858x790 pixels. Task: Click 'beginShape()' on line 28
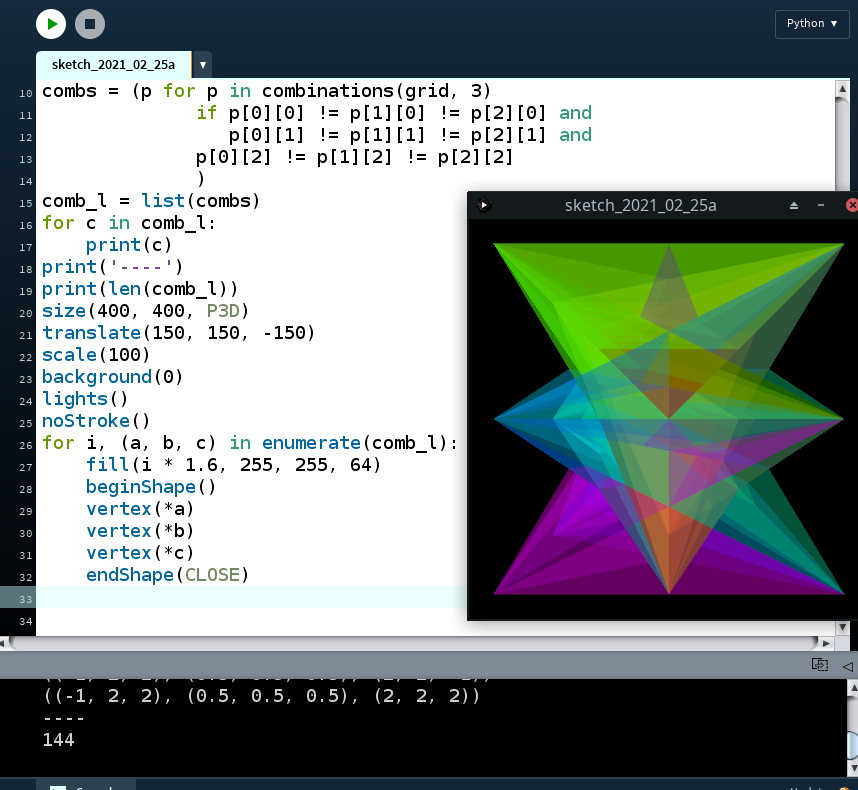[151, 487]
